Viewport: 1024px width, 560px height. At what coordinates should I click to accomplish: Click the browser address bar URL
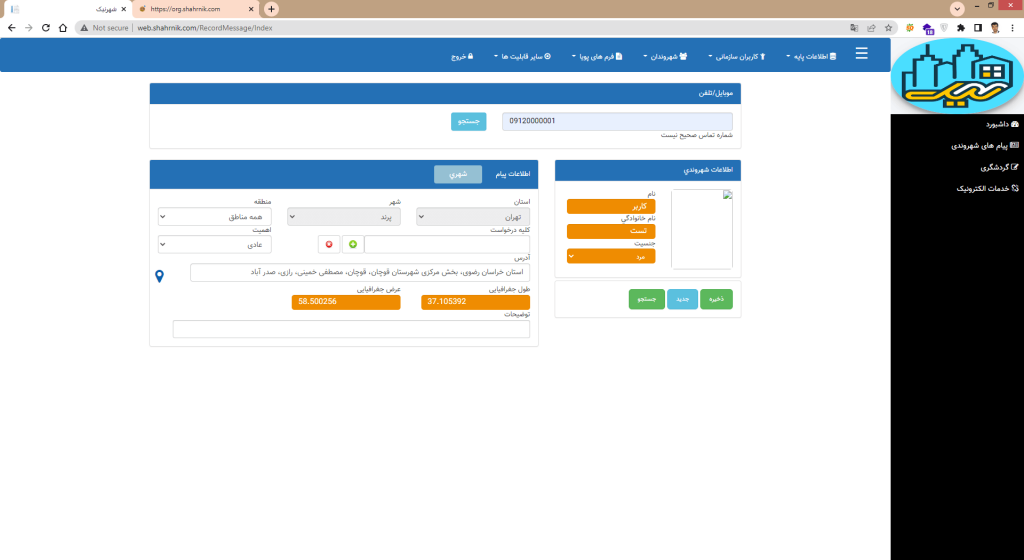point(204,28)
